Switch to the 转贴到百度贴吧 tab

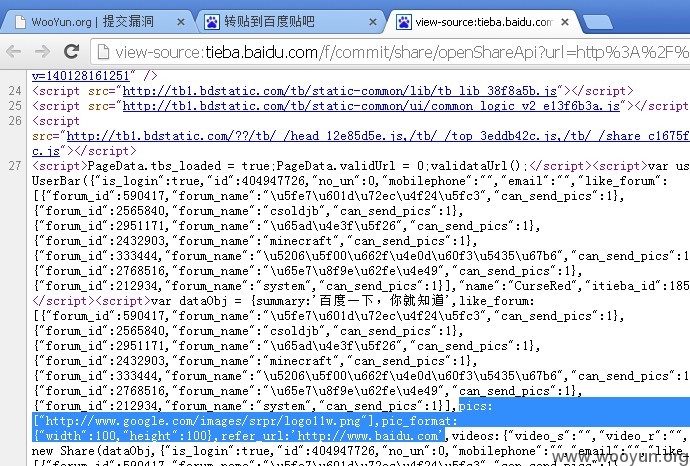click(290, 22)
